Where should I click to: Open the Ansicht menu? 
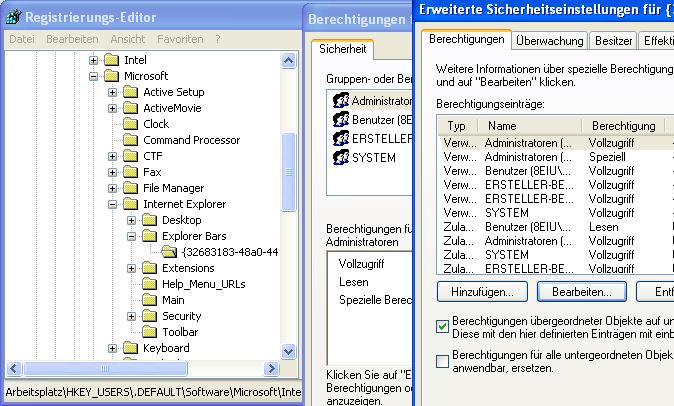tap(128, 39)
